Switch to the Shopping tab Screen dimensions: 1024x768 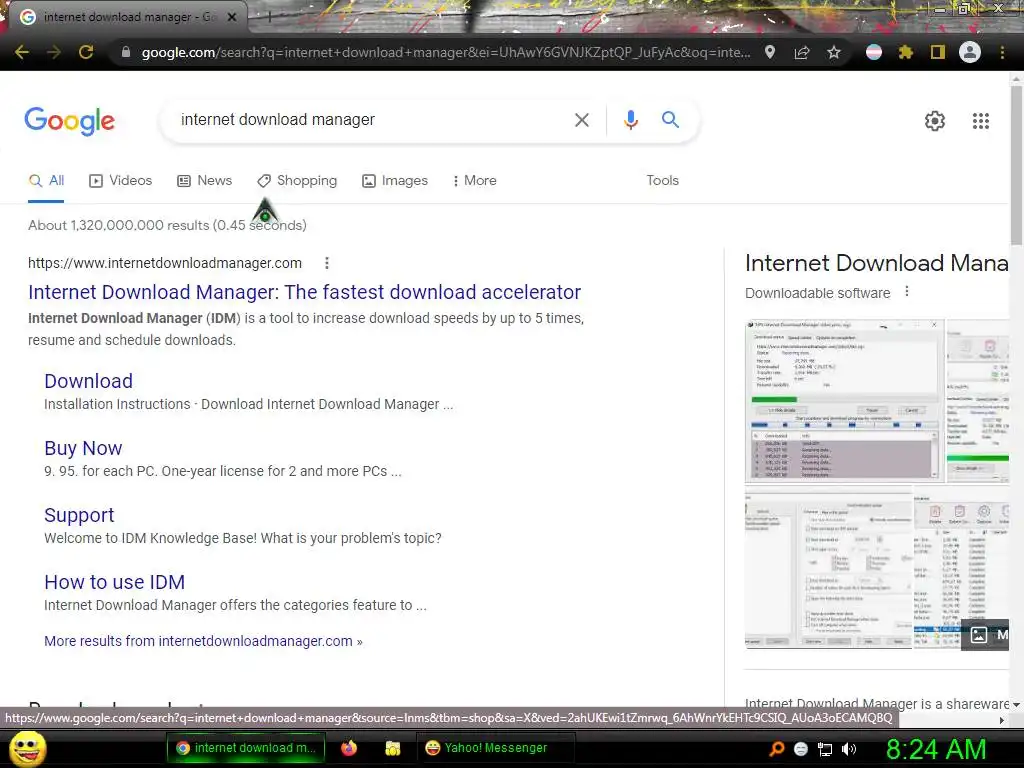[x=297, y=181]
